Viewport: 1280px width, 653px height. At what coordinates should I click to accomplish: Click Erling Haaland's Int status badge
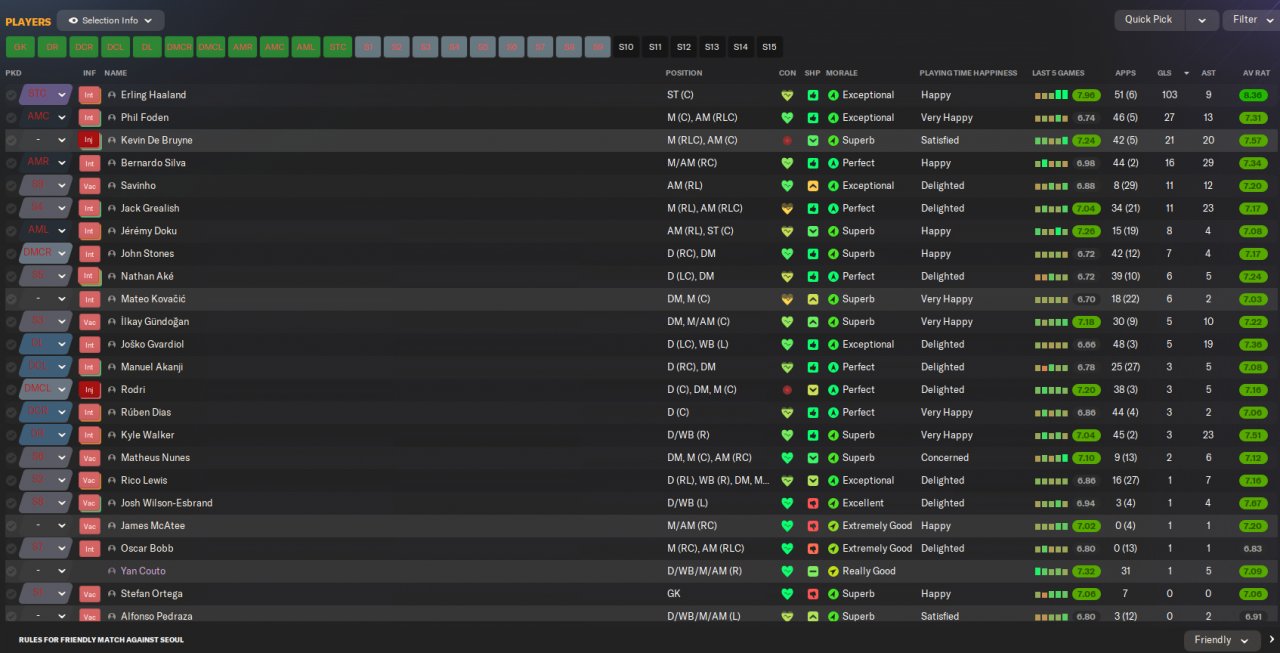pos(89,95)
